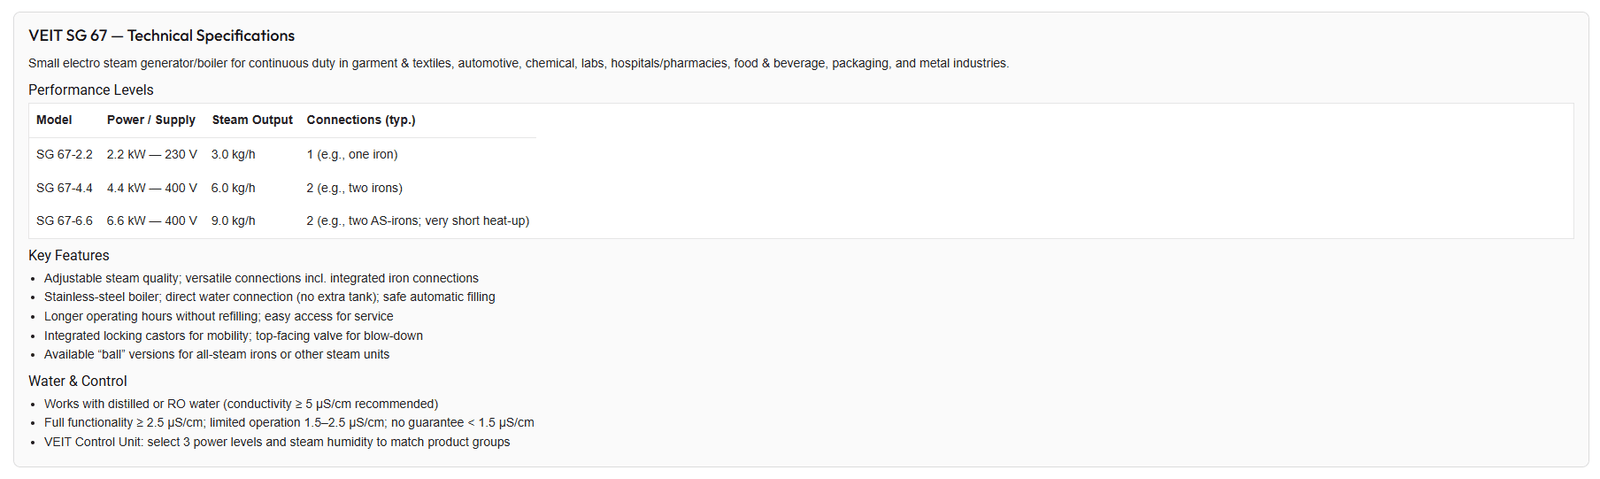Image resolution: width=1600 pixels, height=479 pixels.
Task: Select the Performance Levels heading
Action: [91, 90]
